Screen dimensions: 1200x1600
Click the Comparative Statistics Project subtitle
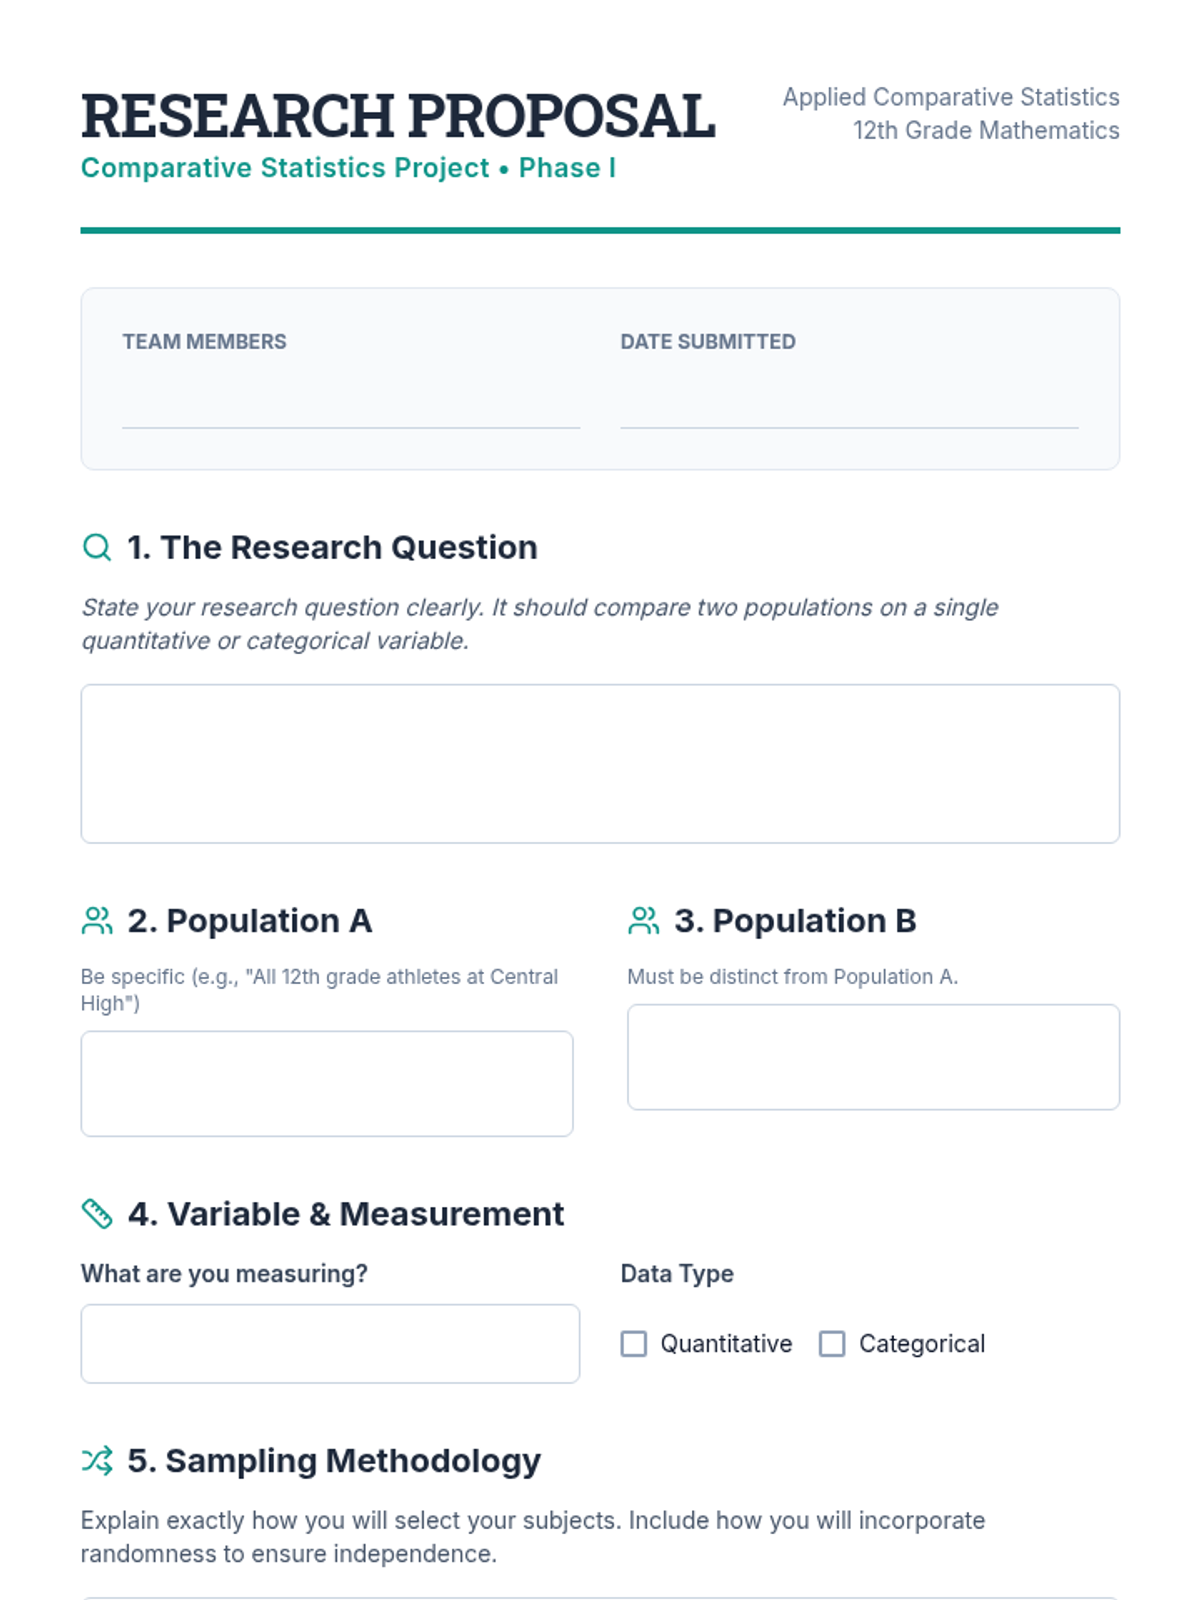[348, 168]
